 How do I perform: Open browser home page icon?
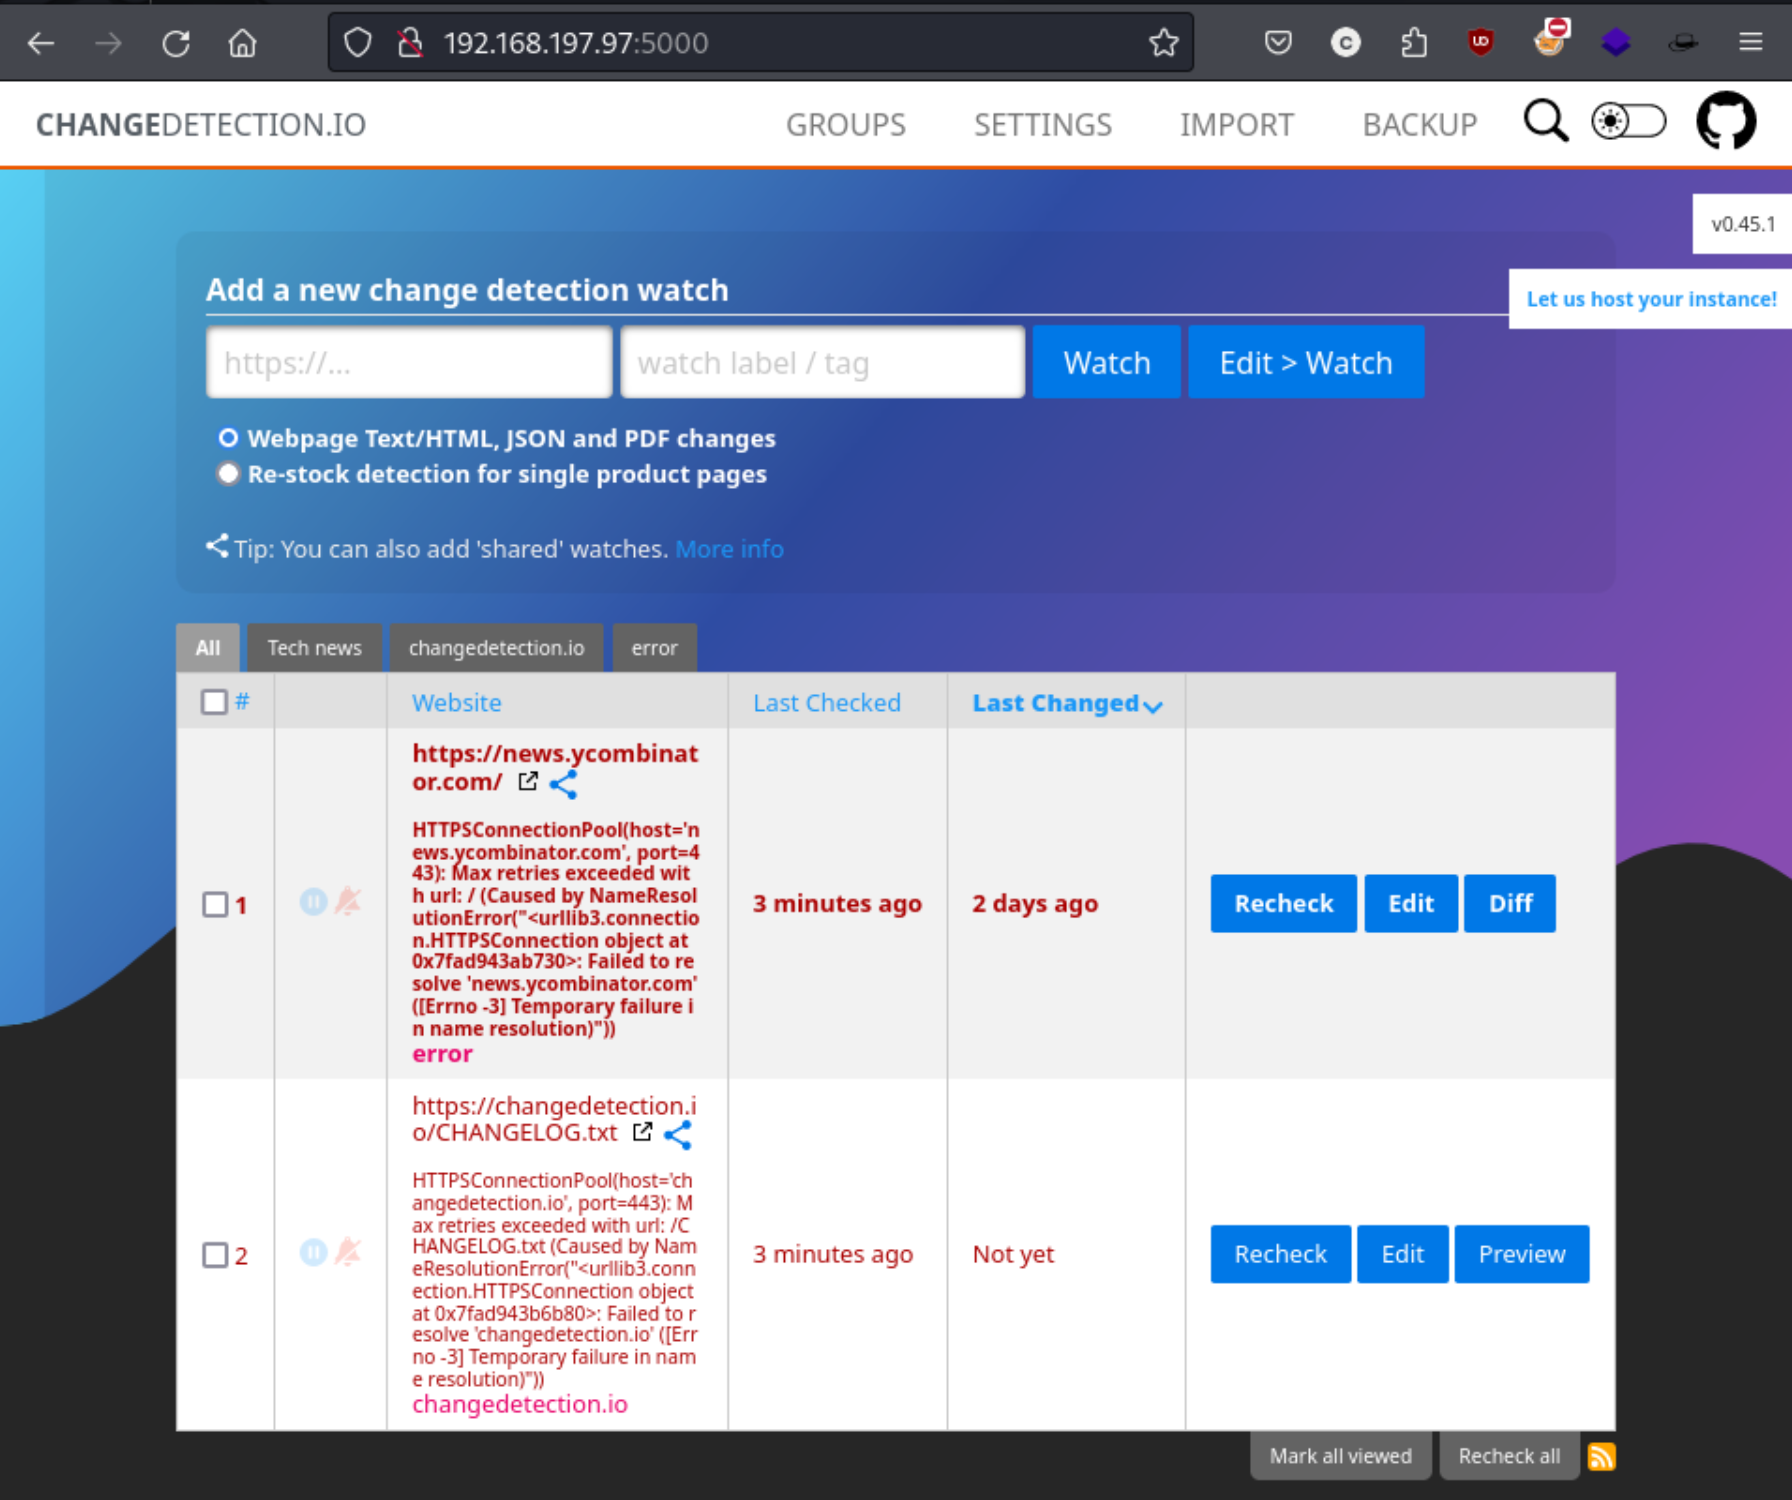pyautogui.click(x=242, y=43)
